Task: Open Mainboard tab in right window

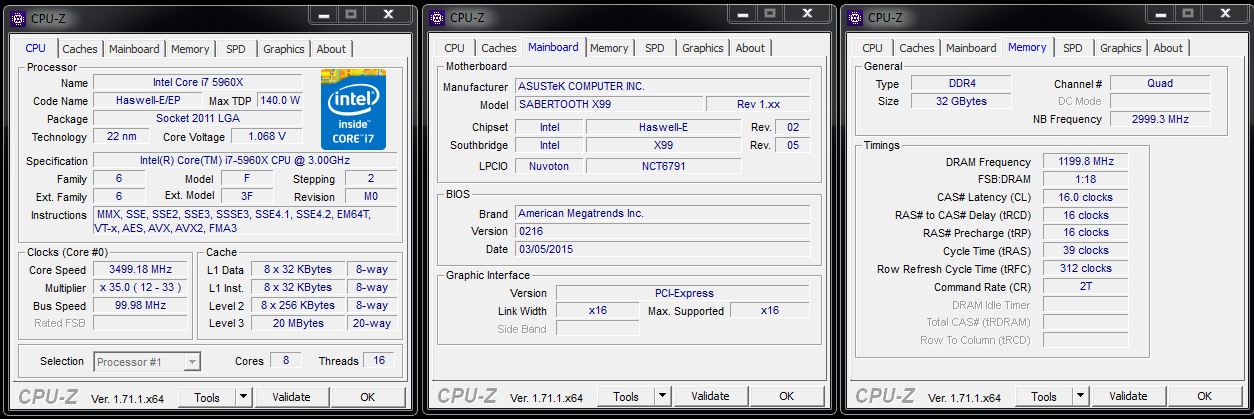Action: (x=971, y=48)
